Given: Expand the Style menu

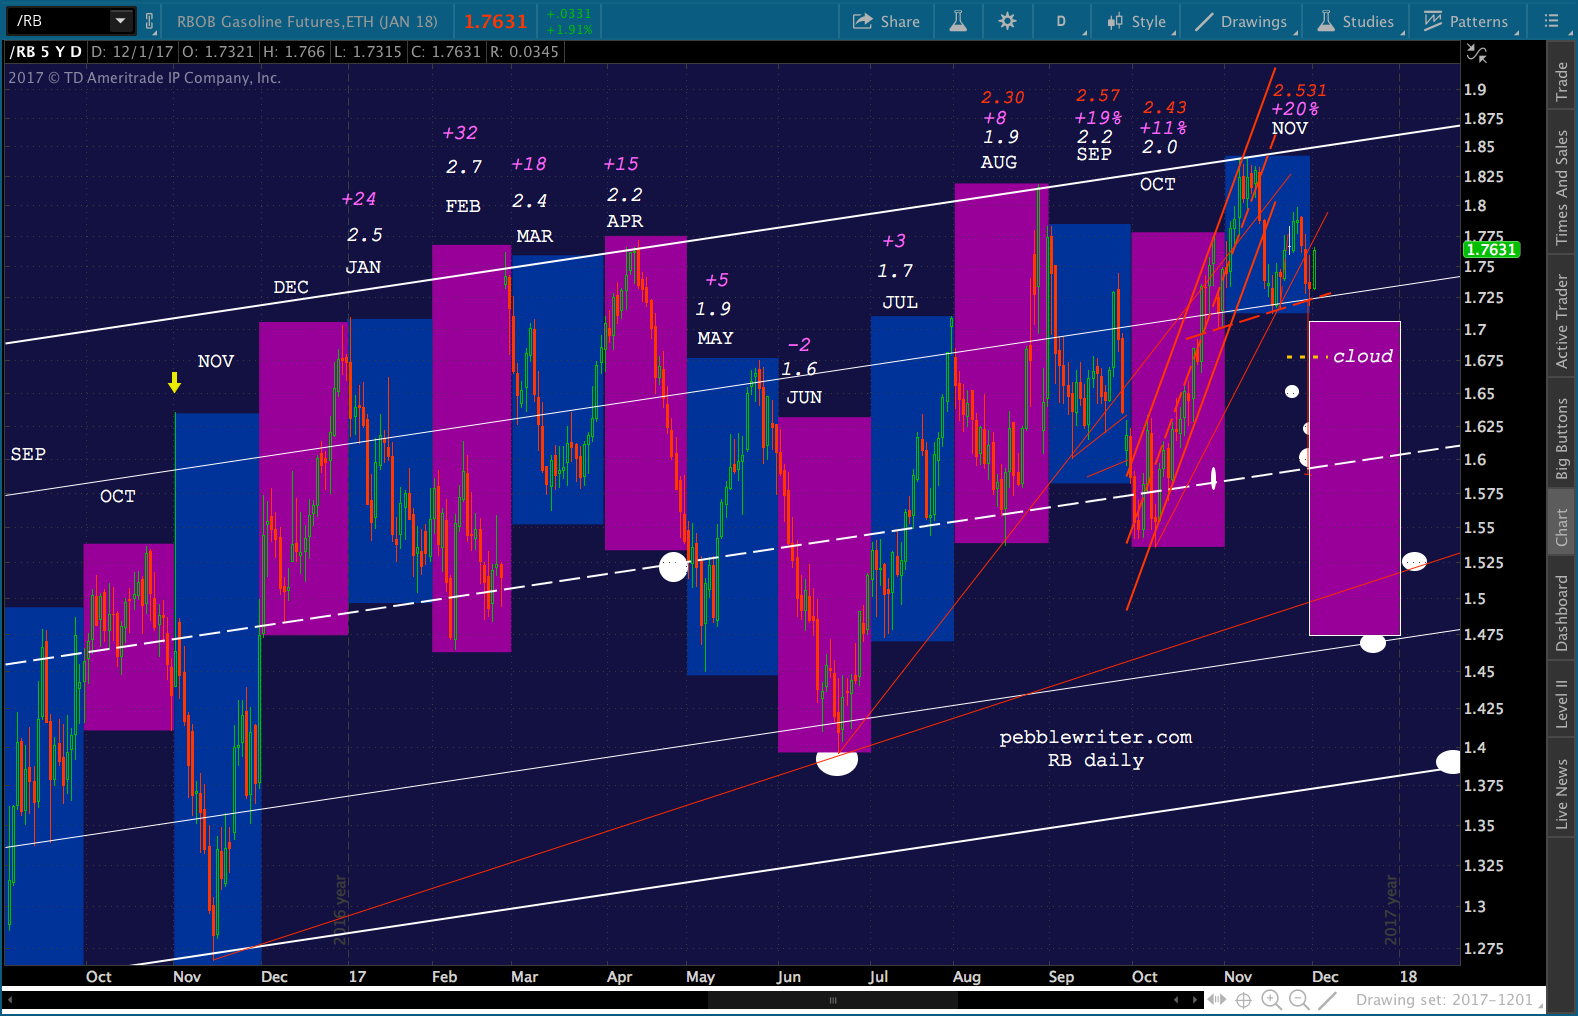Looking at the screenshot, I should coord(1137,21).
